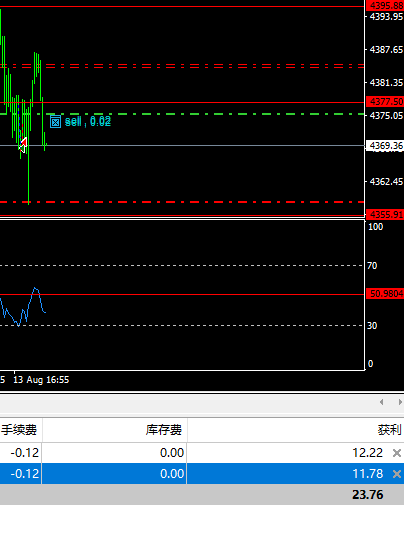
Task: Close the trade with 12.22 profit
Action: [397, 453]
